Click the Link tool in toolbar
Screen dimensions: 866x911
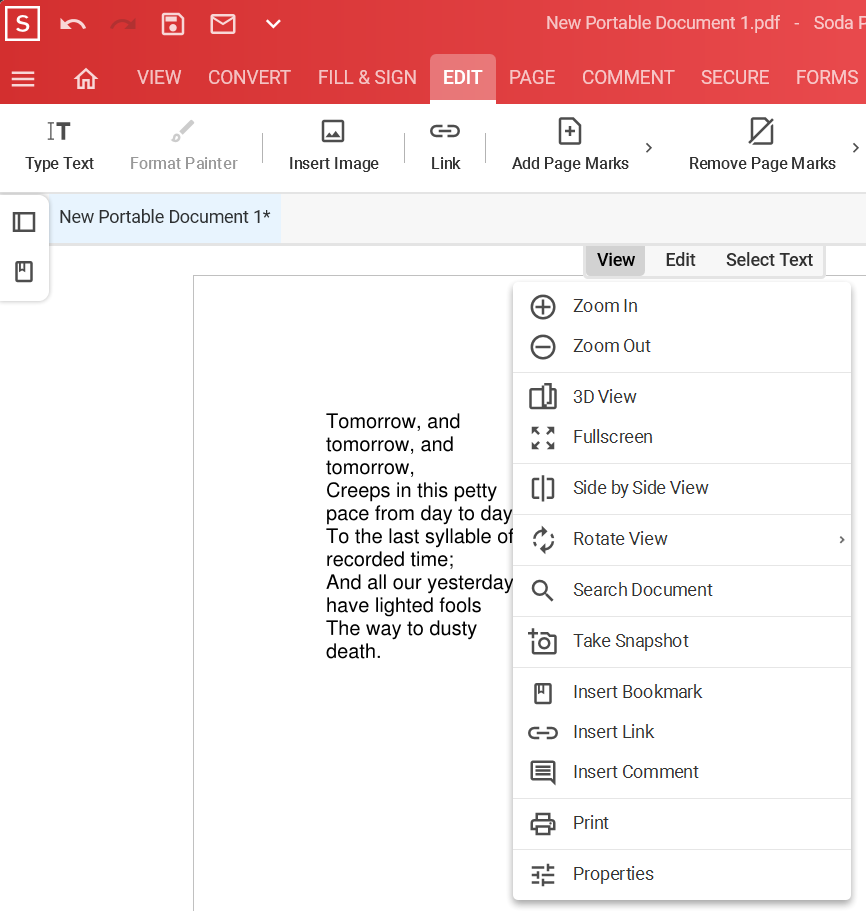[x=445, y=146]
